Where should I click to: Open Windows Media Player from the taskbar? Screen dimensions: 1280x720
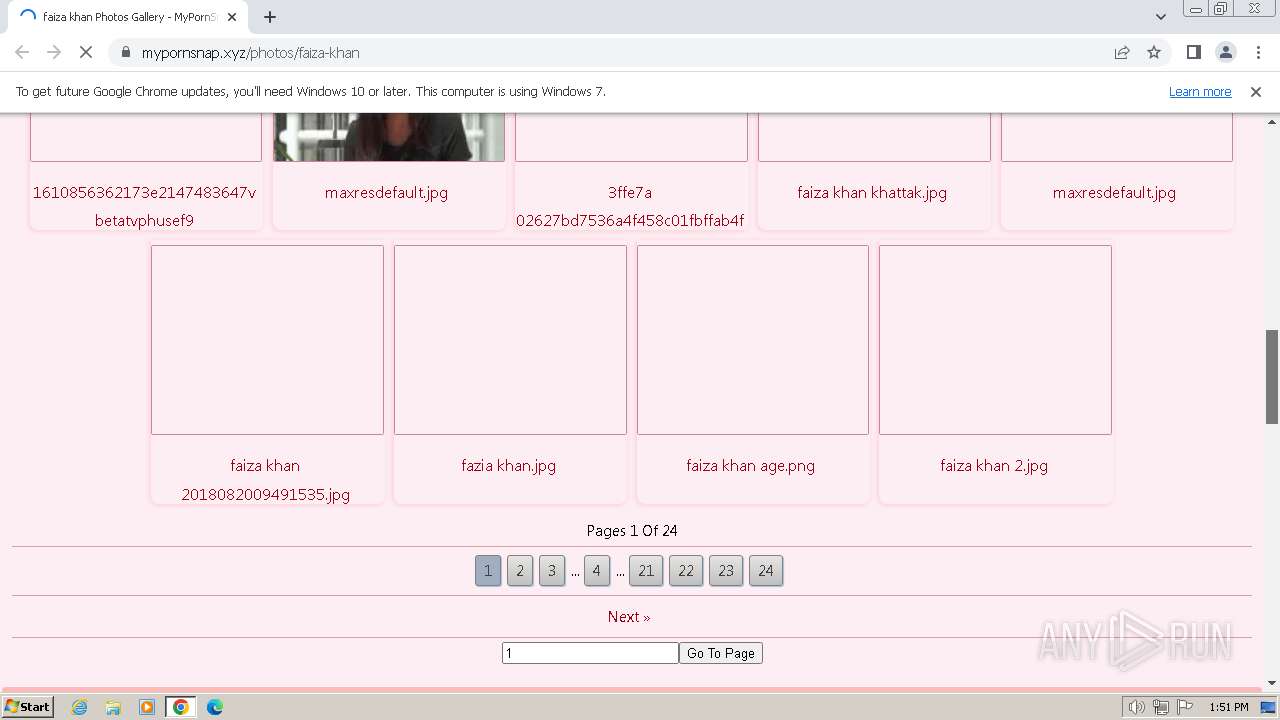(147, 707)
